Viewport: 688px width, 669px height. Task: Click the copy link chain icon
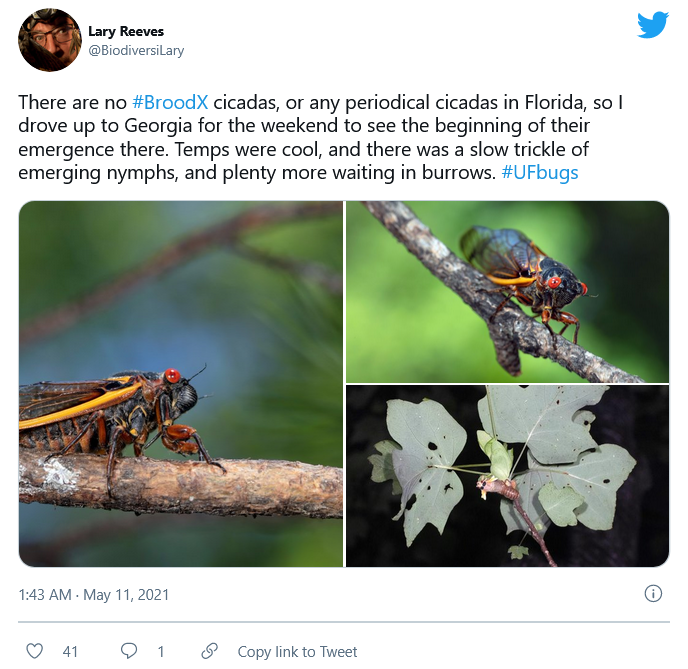pos(209,651)
